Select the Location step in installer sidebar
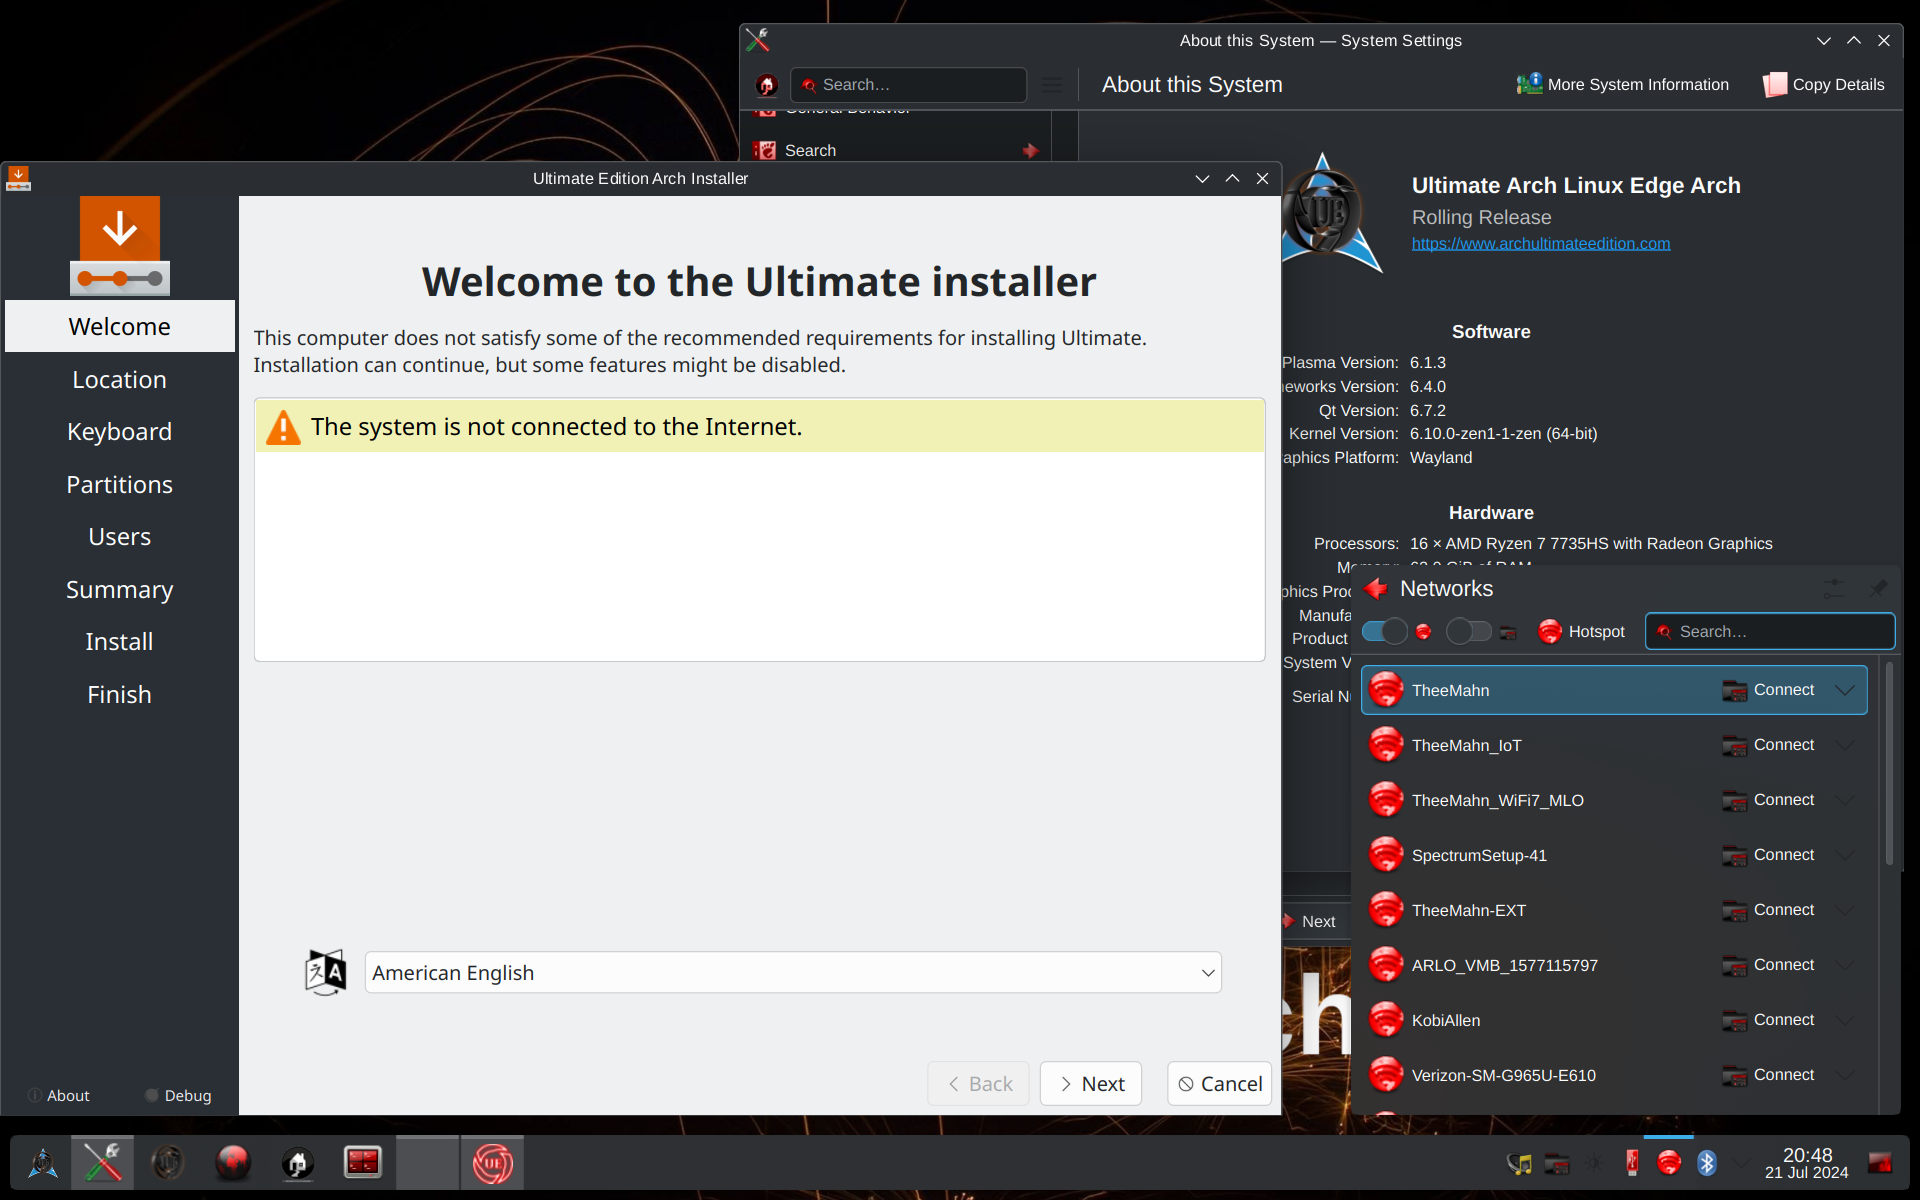The height and width of the screenshot is (1200, 1920). click(120, 379)
